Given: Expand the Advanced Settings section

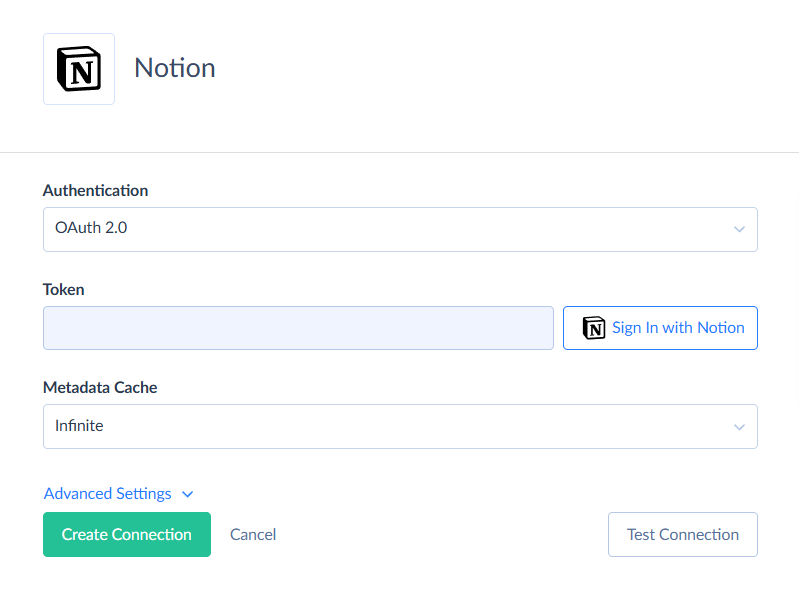Looking at the screenshot, I should (108, 494).
